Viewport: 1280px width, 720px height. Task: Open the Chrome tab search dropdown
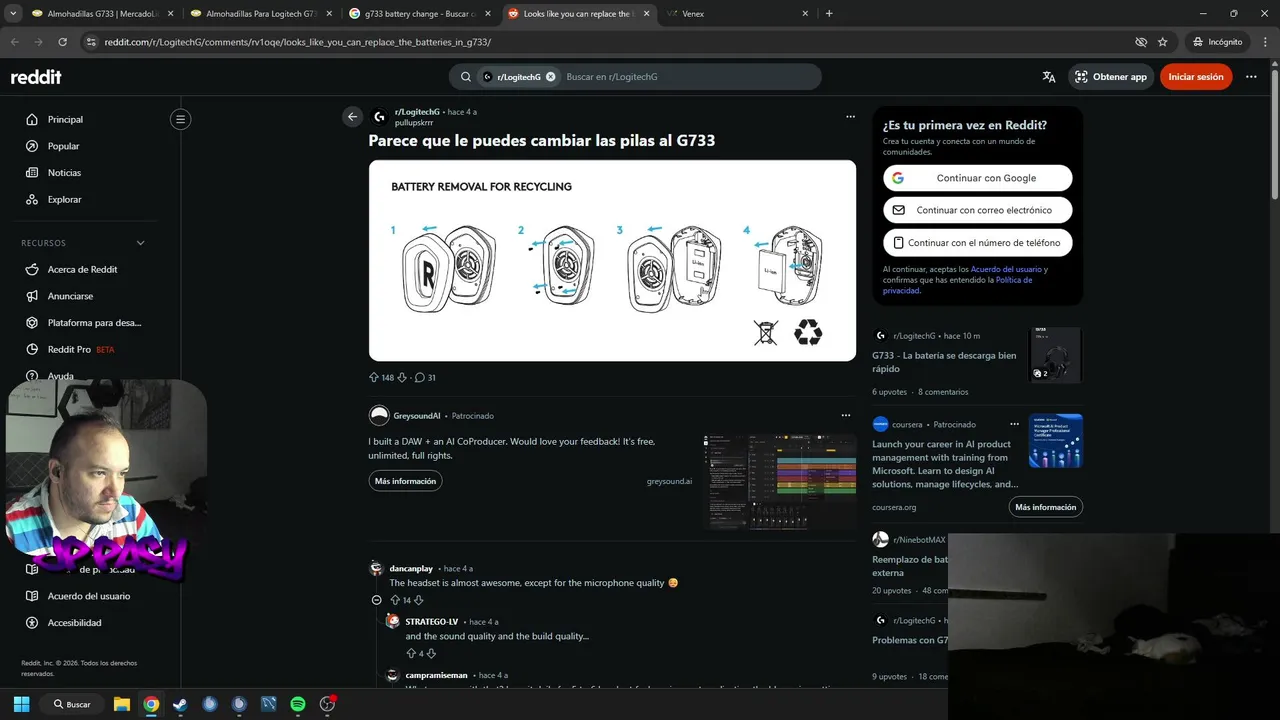(x=12, y=14)
